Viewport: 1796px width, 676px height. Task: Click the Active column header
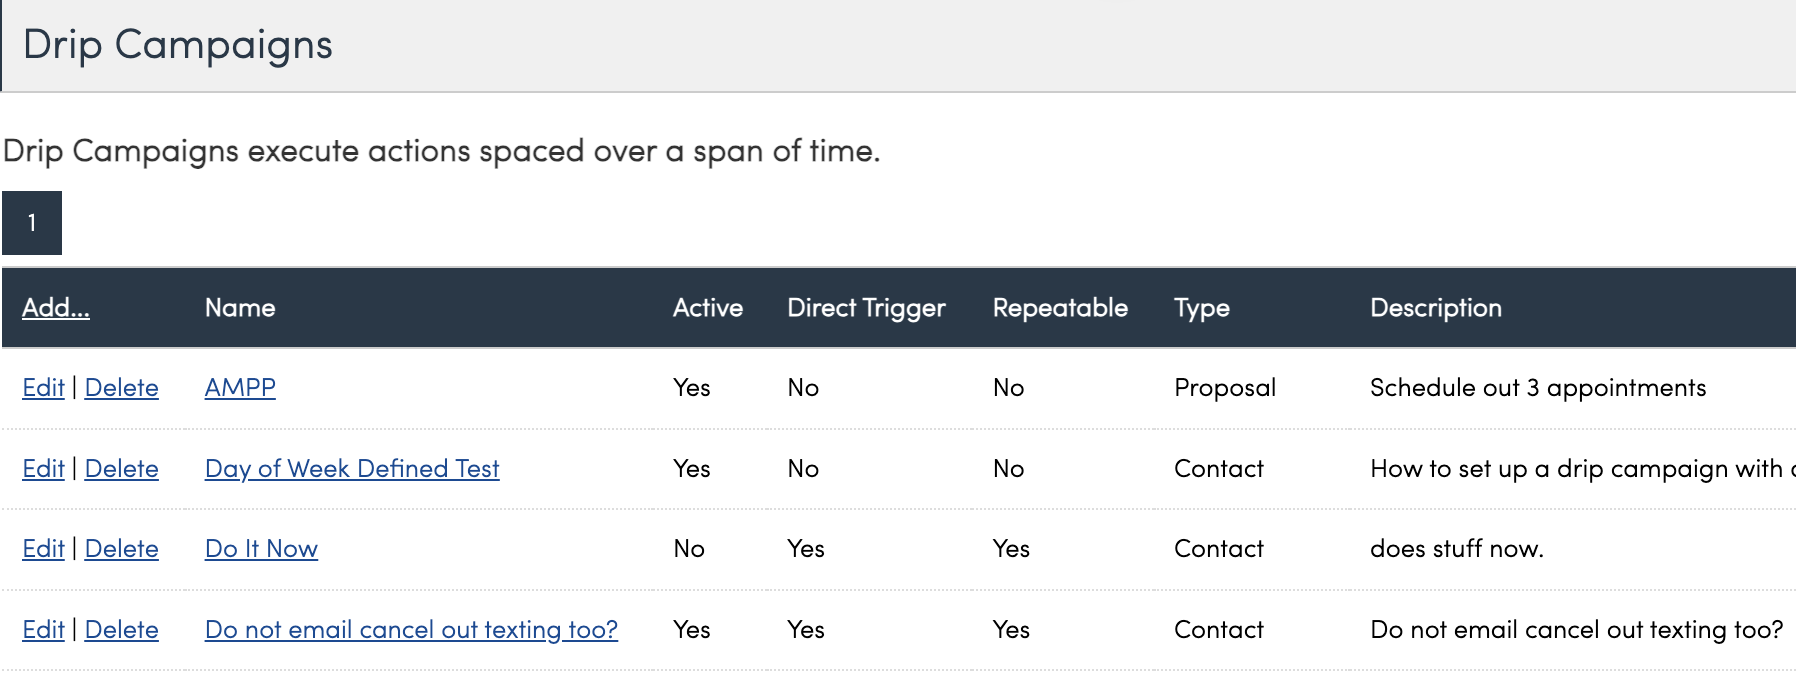[x=708, y=308]
